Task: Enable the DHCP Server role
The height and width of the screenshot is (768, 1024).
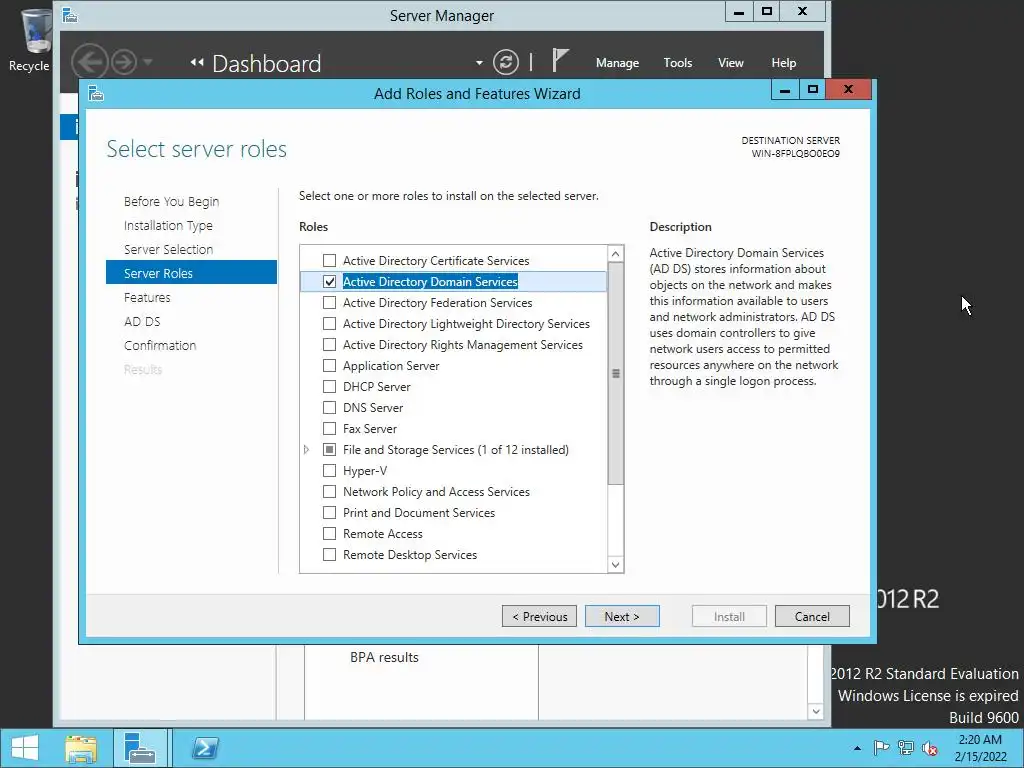Action: tap(330, 387)
